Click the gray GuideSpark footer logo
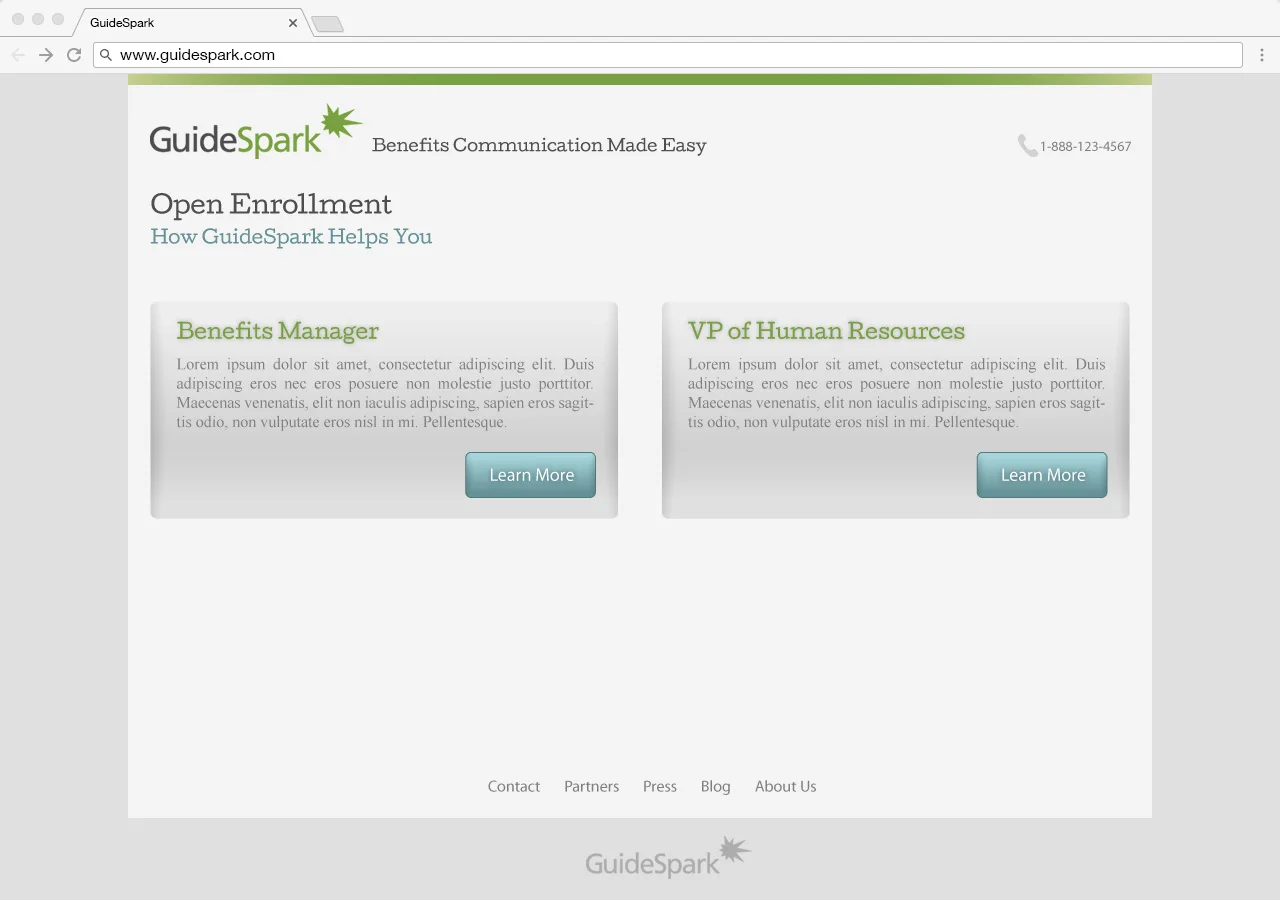Screen dimensions: 1280x900 (668, 858)
